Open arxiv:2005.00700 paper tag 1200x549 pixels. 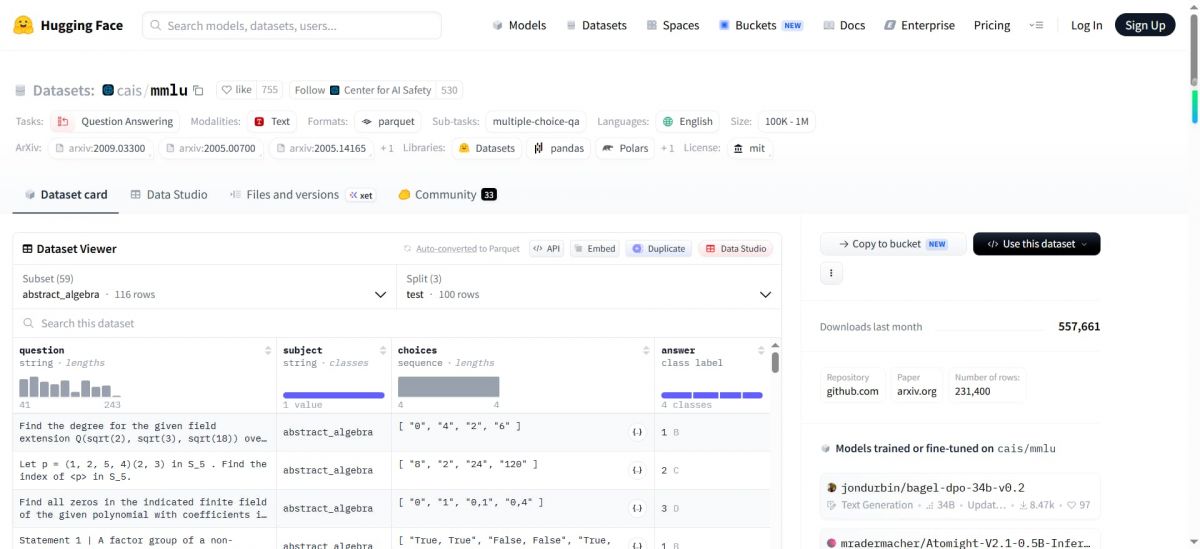tap(211, 148)
